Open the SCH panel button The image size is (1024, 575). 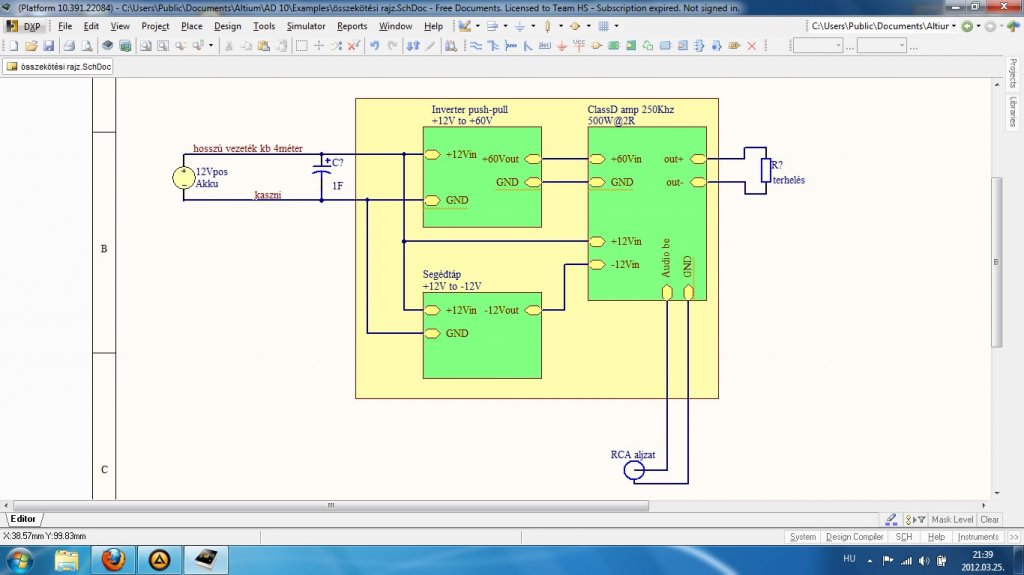(x=904, y=536)
